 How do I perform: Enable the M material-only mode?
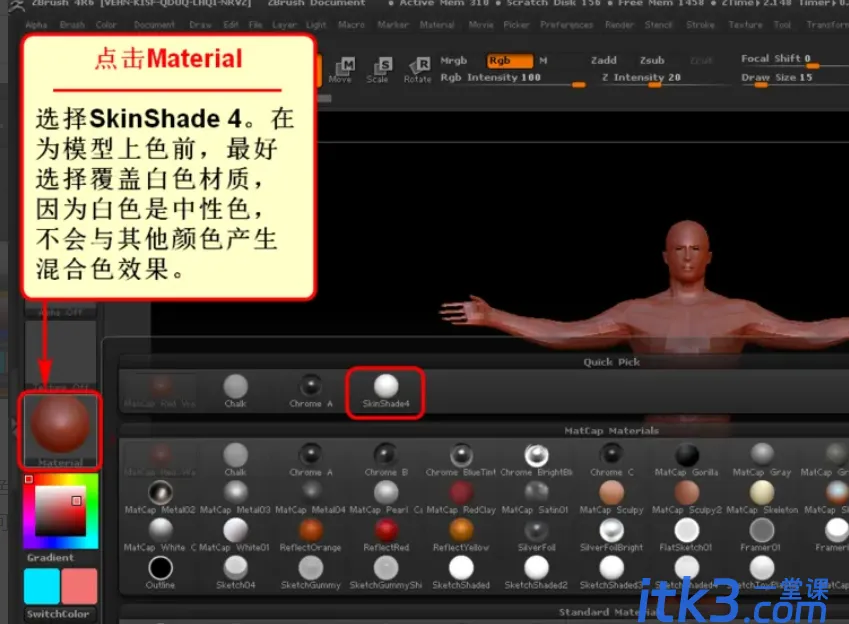pyautogui.click(x=543, y=61)
